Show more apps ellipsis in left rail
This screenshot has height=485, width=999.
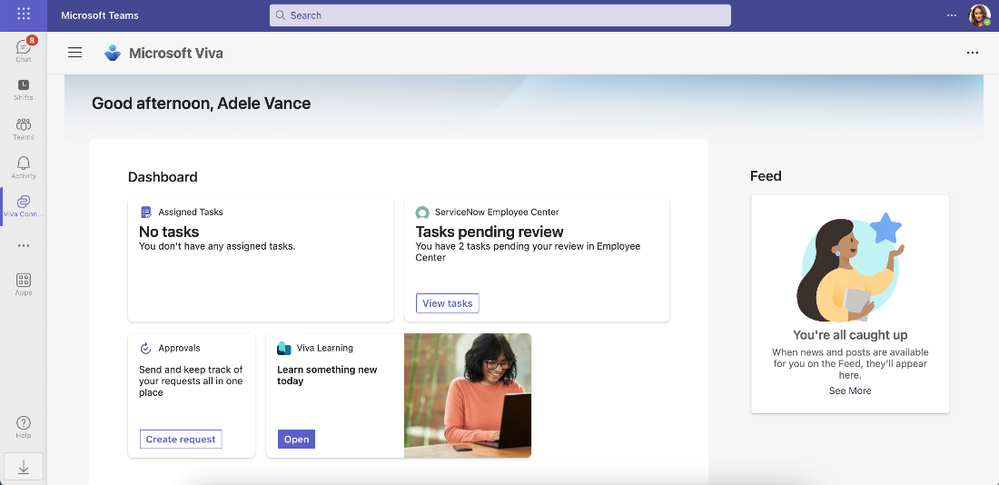(x=24, y=245)
